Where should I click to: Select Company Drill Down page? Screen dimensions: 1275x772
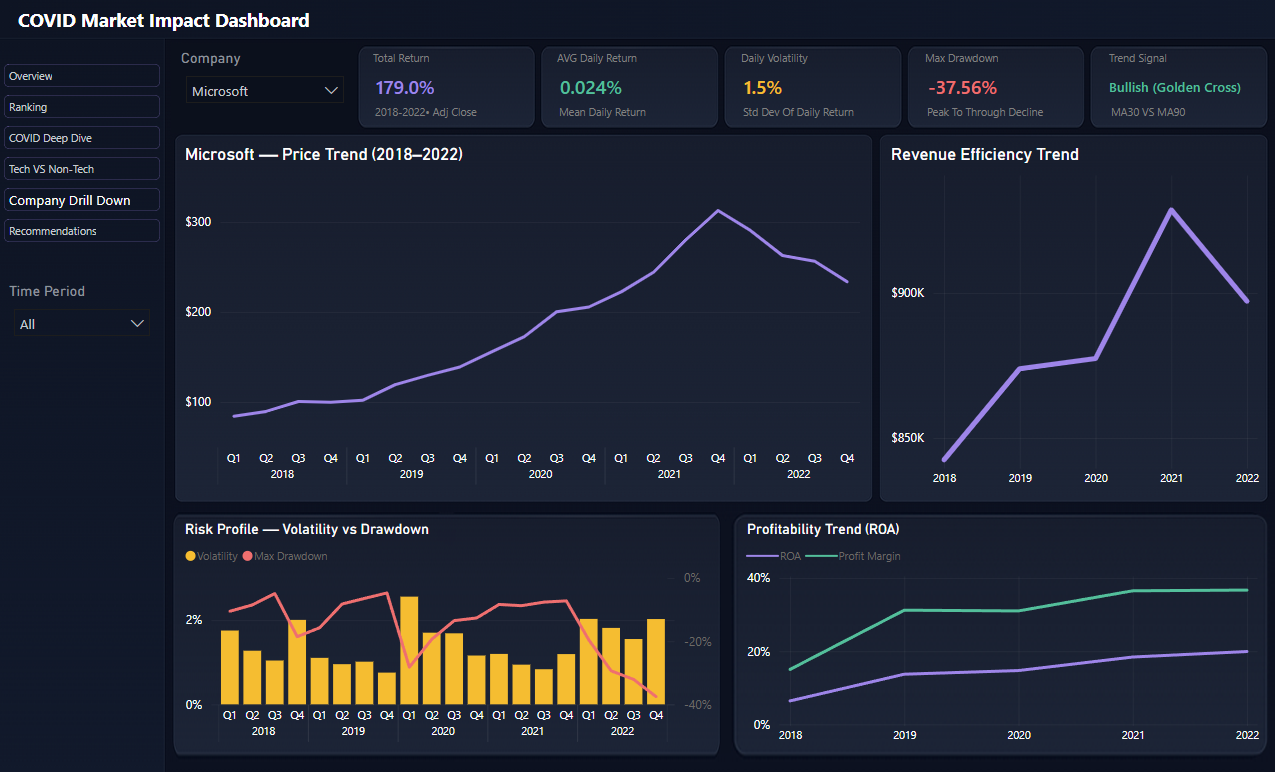82,200
